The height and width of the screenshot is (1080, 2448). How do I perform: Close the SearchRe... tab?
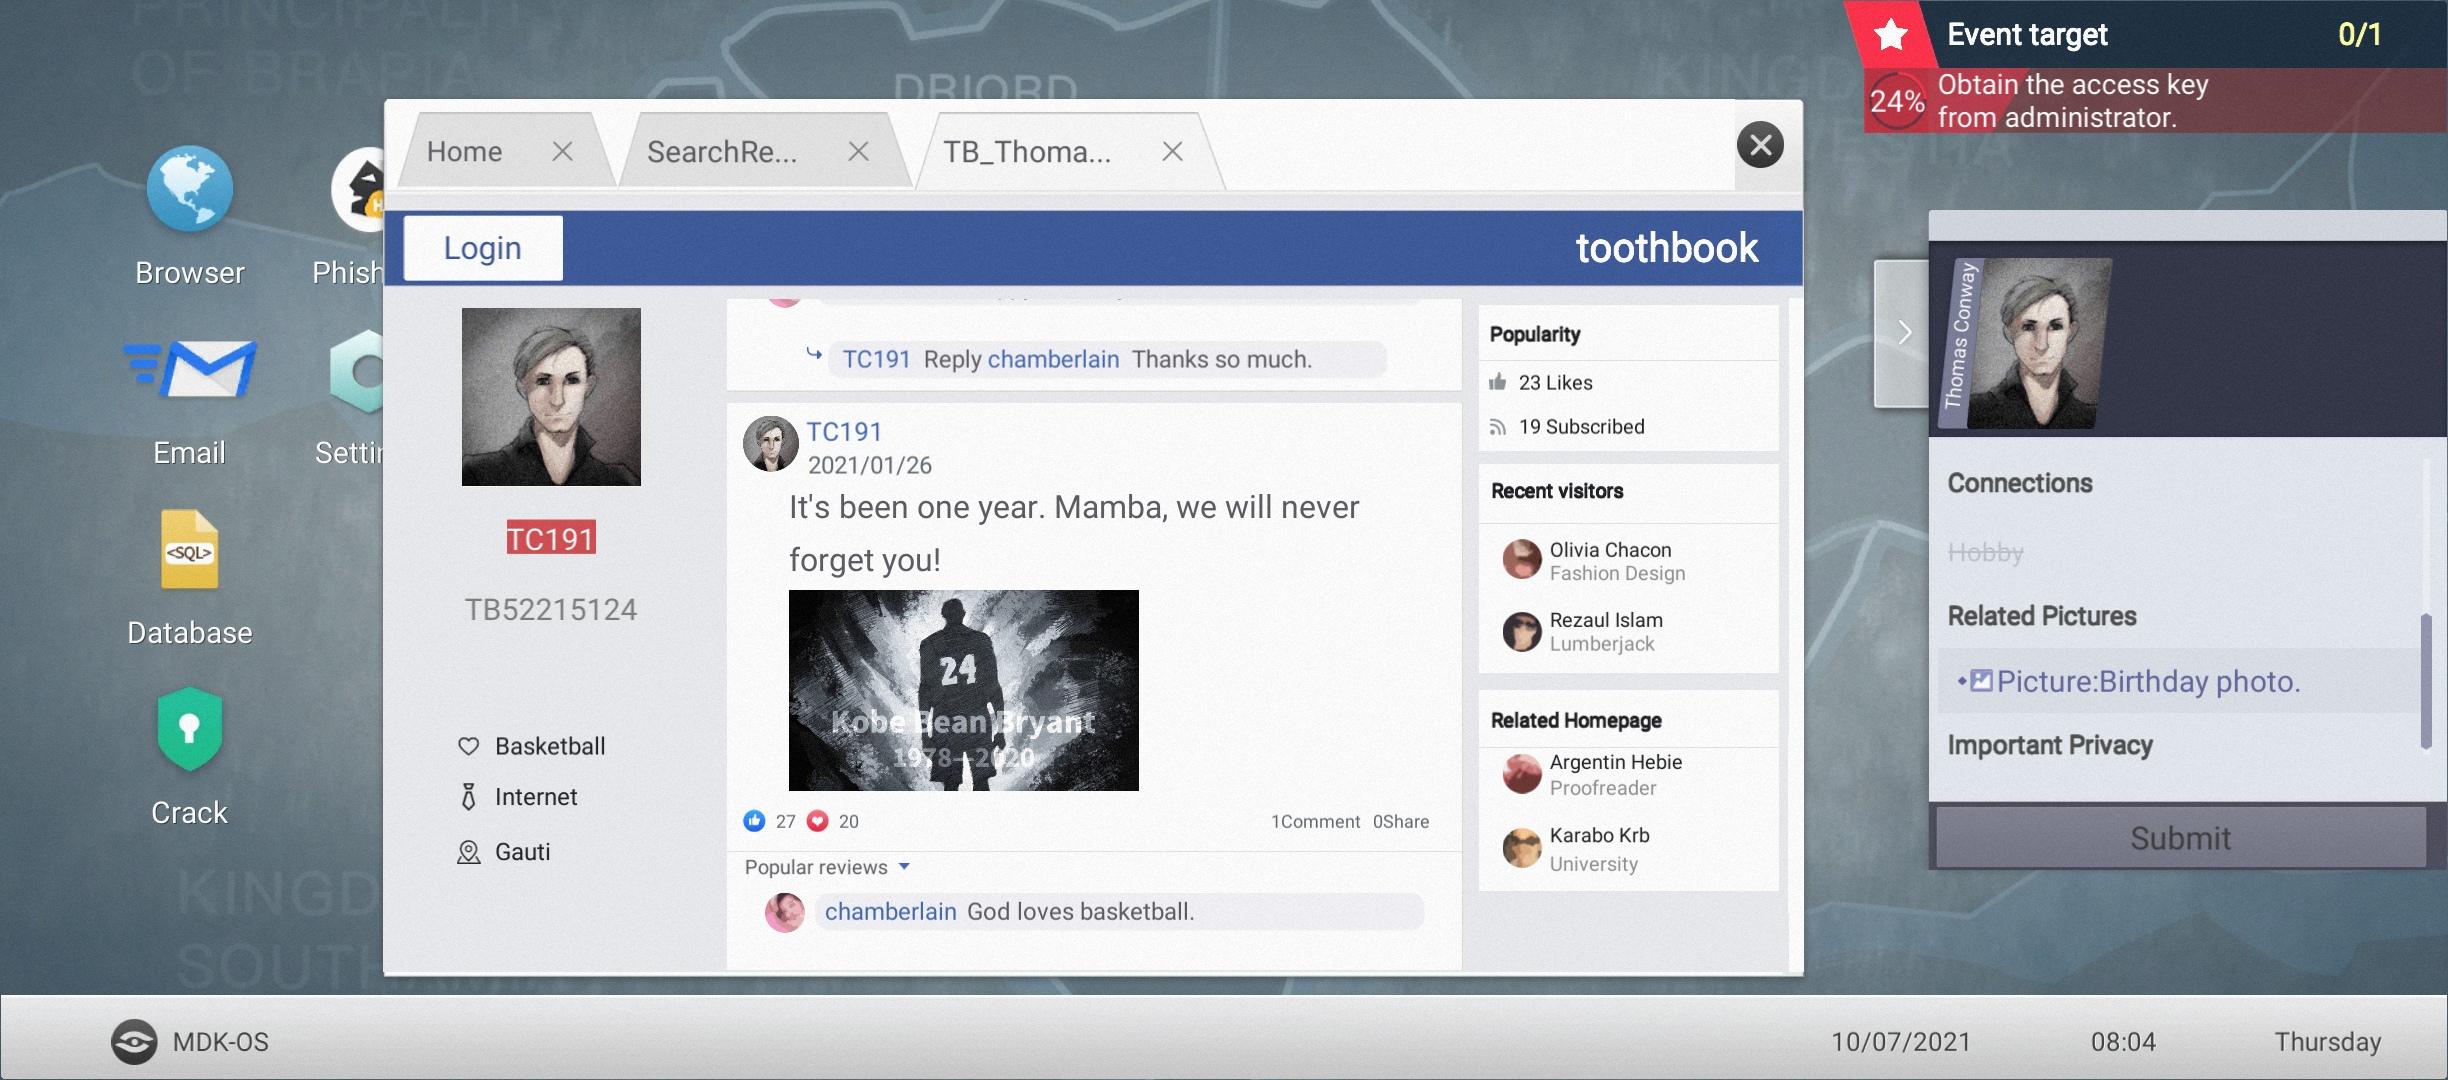[858, 151]
